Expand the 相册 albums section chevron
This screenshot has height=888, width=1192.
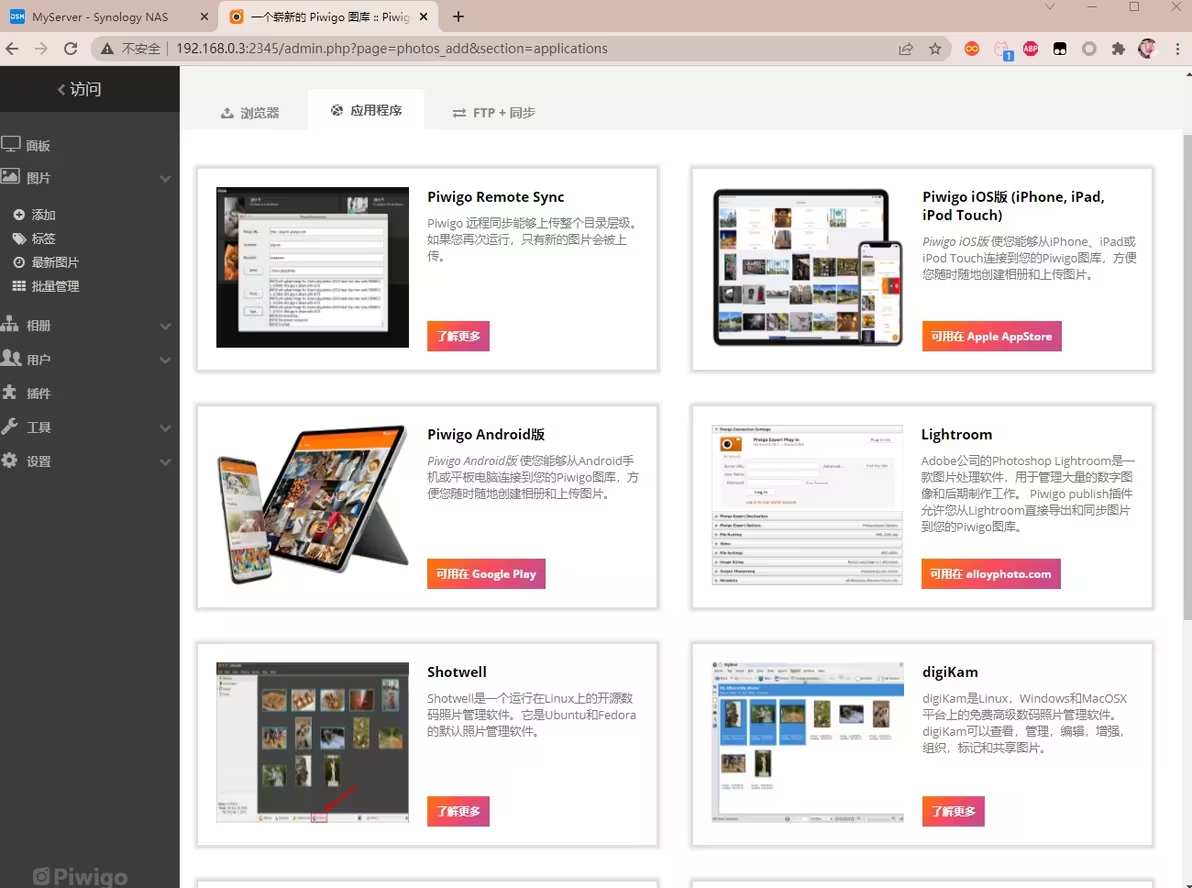(165, 326)
